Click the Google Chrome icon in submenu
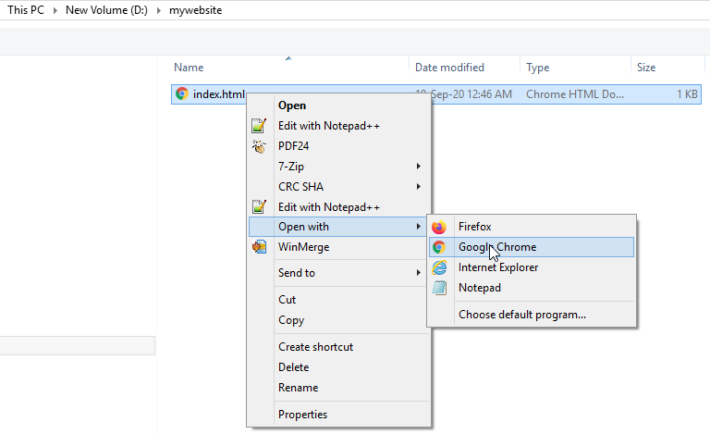The image size is (710, 434). coord(439,247)
